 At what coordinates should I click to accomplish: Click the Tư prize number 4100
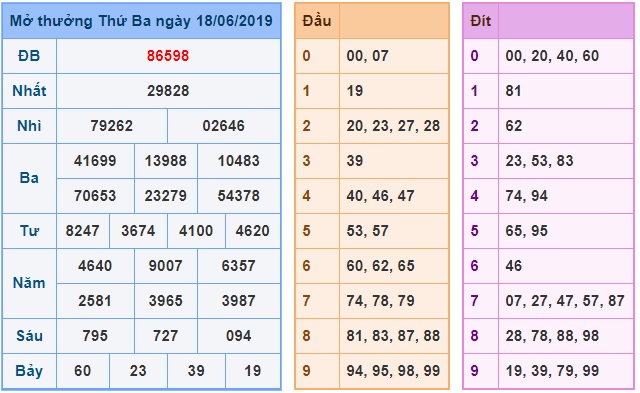coord(196,231)
